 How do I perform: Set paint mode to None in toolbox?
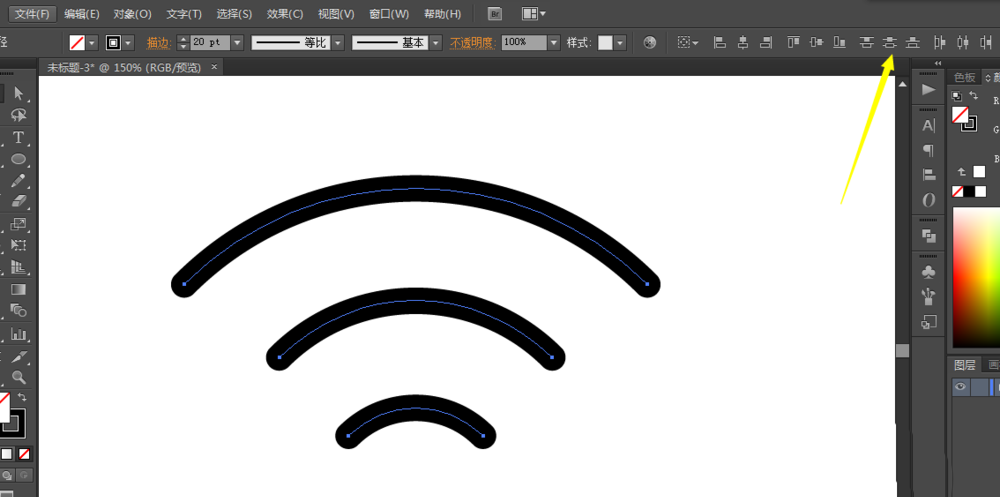click(x=24, y=454)
